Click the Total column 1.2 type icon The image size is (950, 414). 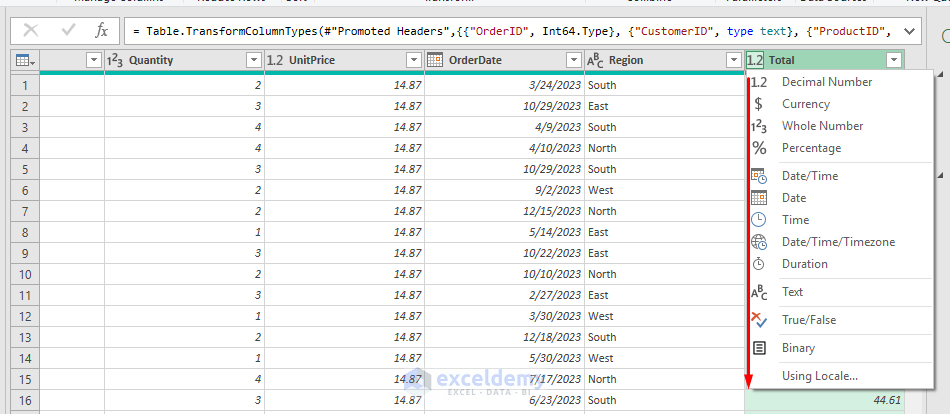755,60
